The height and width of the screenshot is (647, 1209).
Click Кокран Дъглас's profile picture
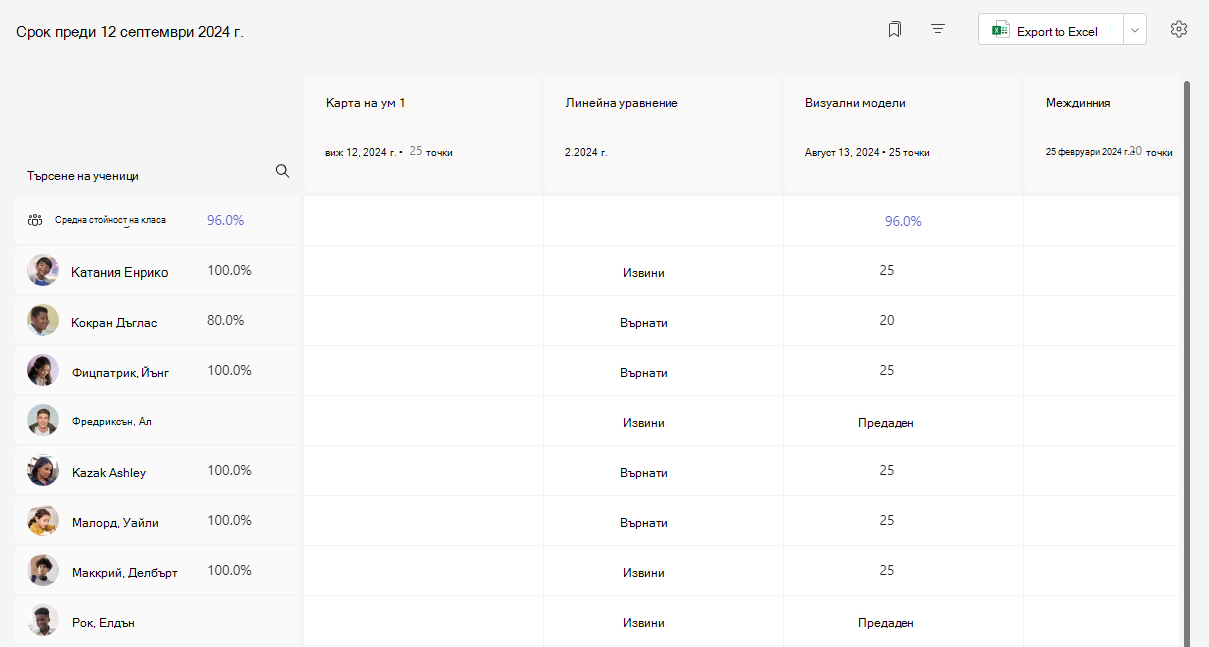click(x=43, y=320)
